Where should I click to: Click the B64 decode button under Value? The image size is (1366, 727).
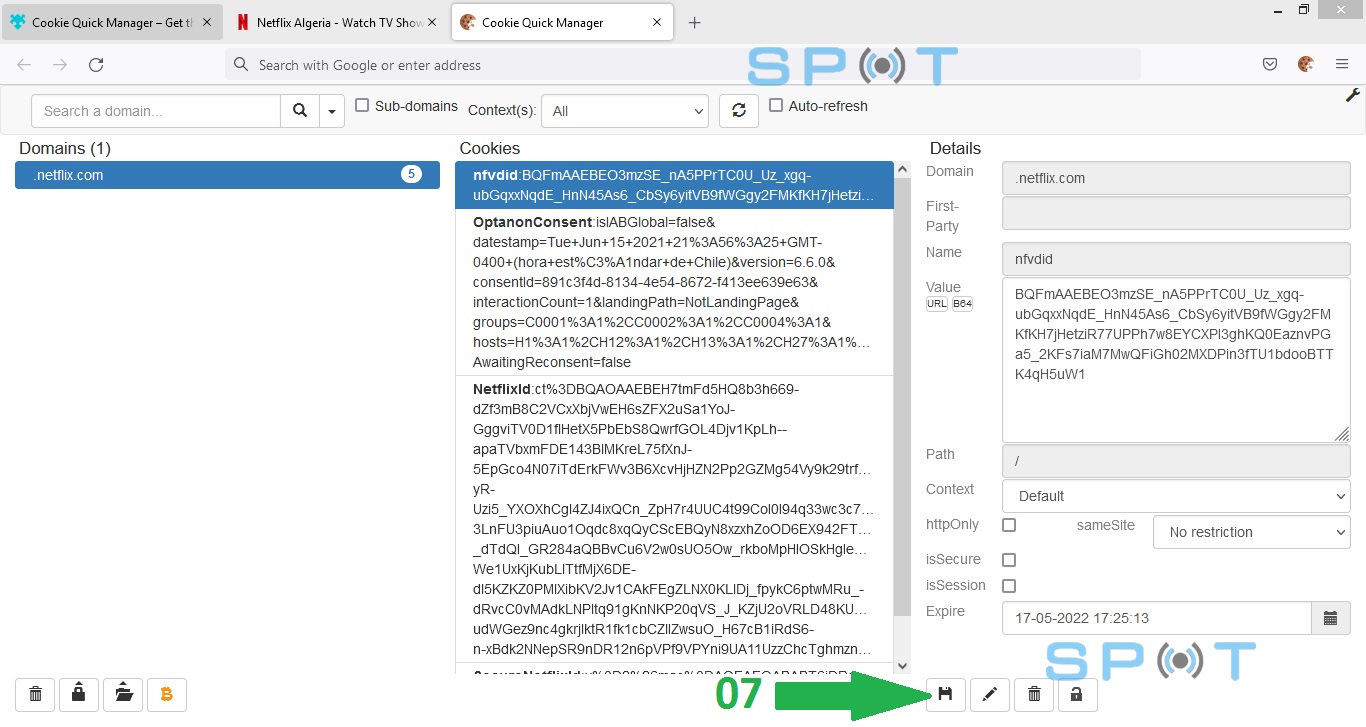[x=962, y=304]
